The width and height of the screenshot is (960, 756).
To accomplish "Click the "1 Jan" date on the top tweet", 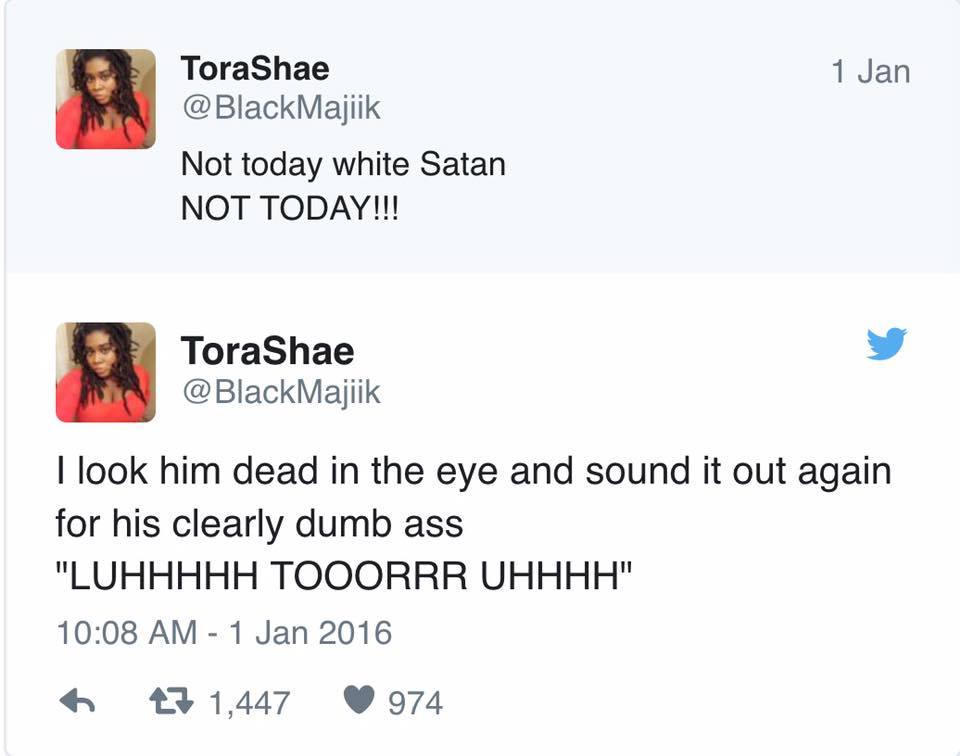I will coord(870,71).
